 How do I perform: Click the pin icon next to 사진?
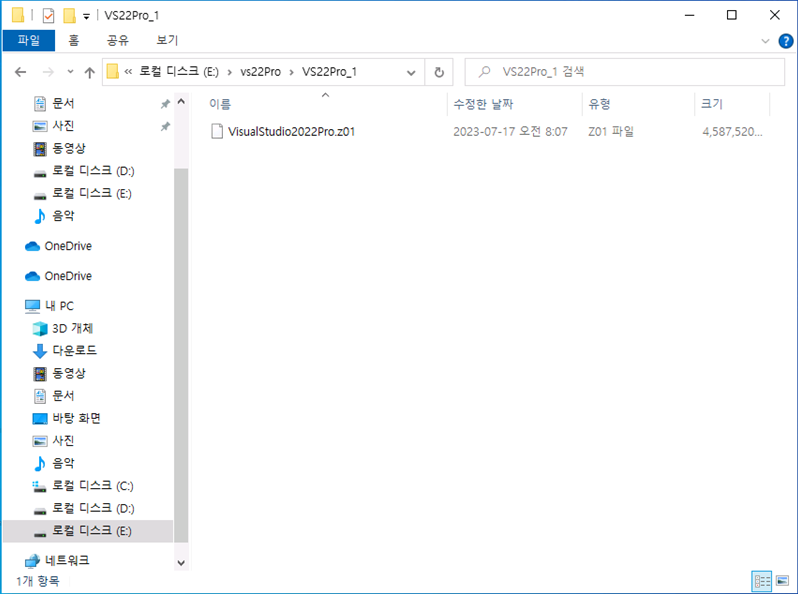(x=165, y=126)
